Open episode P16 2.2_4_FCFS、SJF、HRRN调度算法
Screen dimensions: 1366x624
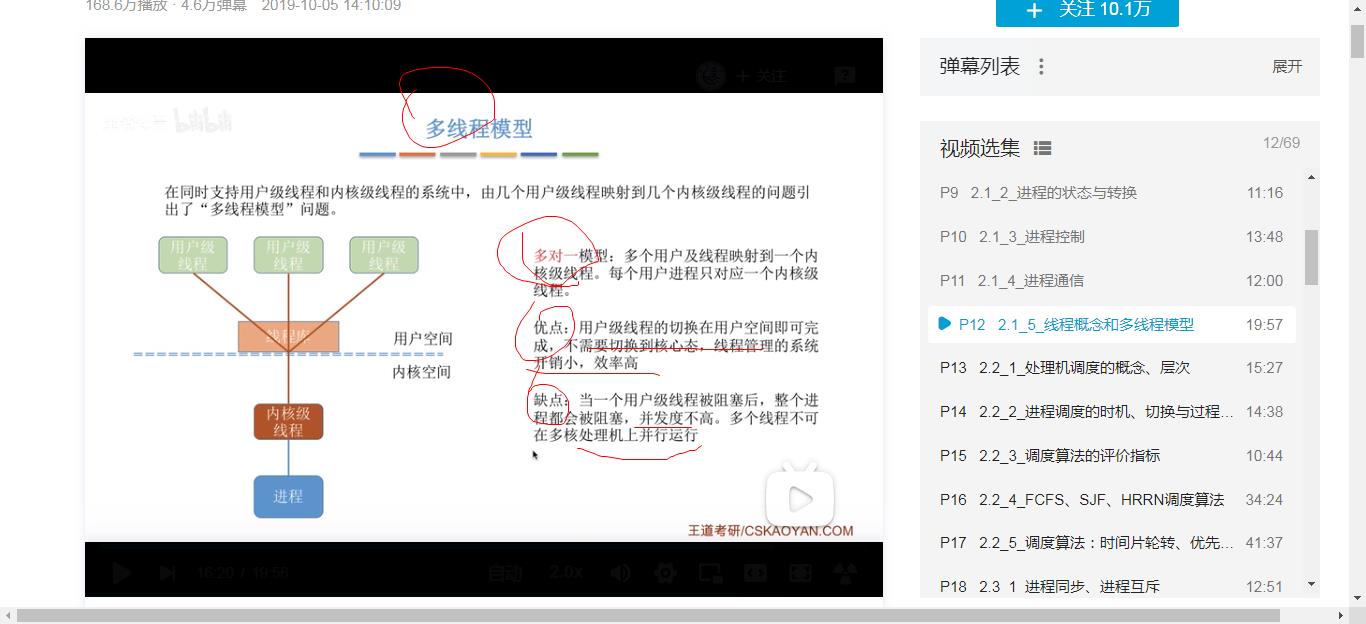(1112, 500)
